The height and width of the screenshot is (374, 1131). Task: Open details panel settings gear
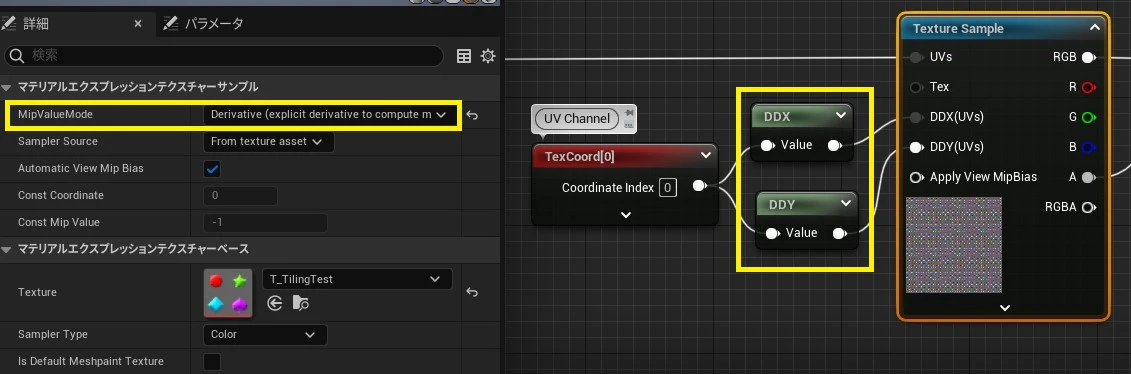[488, 56]
